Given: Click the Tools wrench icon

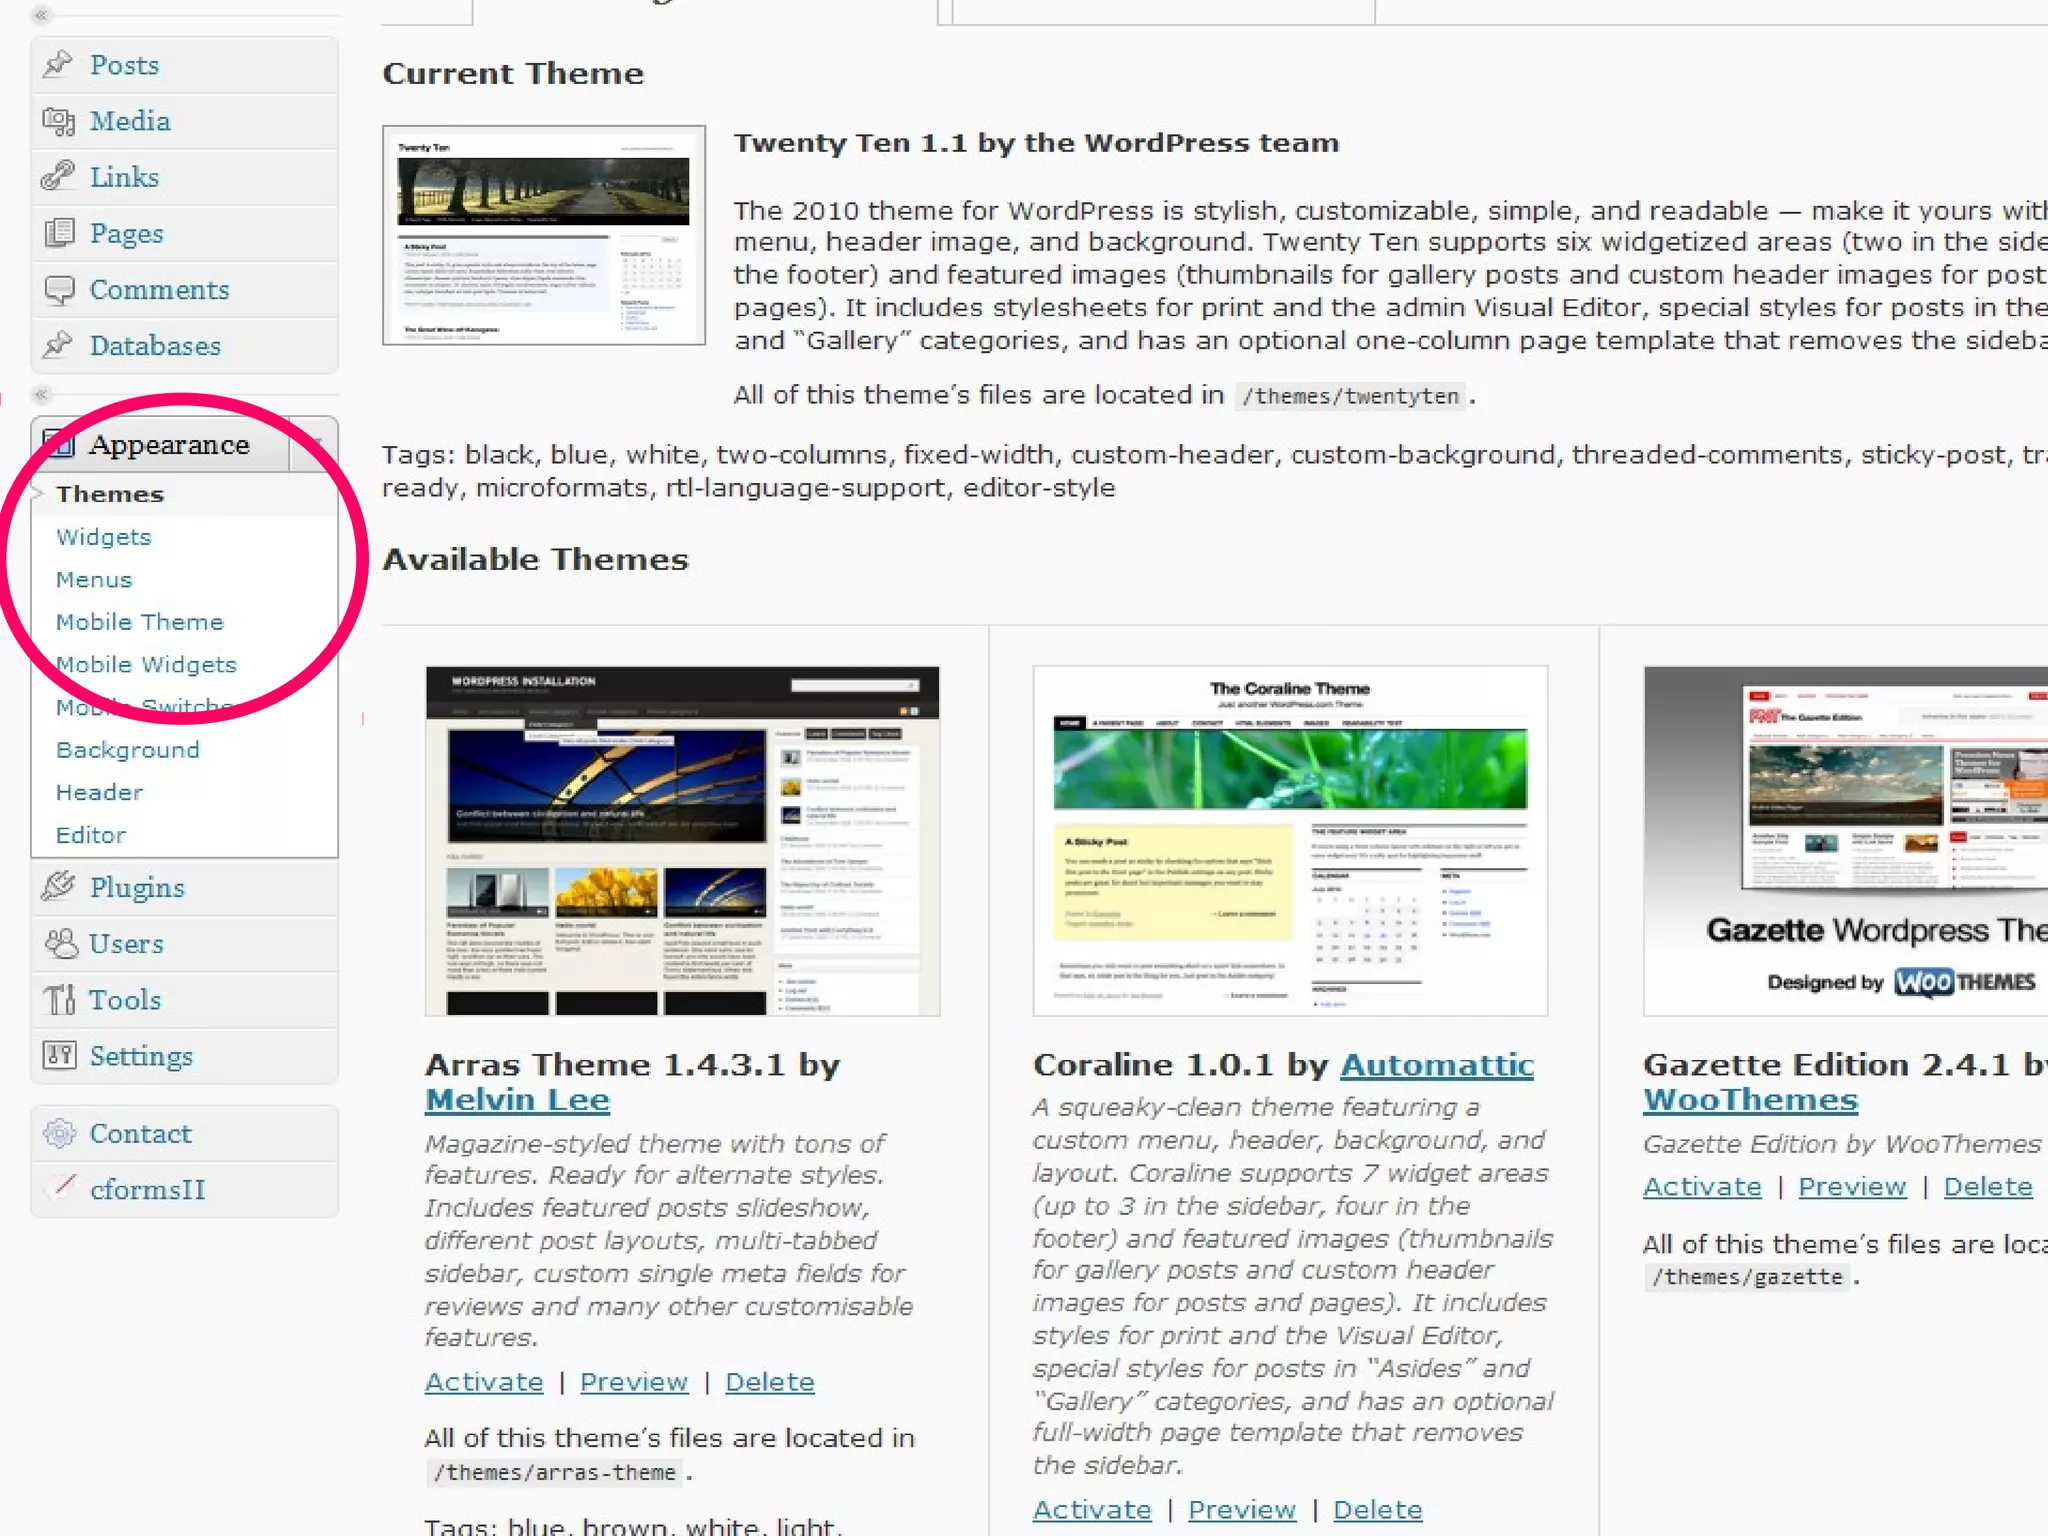Looking at the screenshot, I should tap(60, 999).
